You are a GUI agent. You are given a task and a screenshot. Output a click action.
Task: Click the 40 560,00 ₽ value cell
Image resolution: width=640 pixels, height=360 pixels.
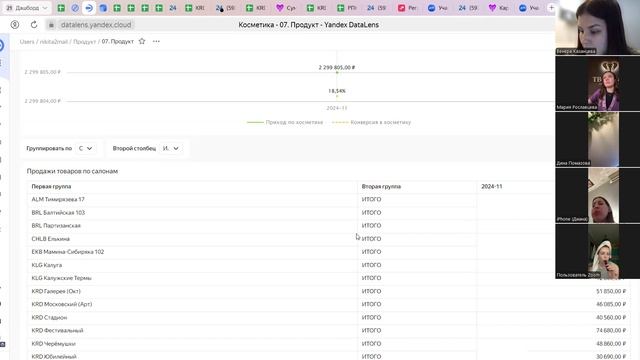[x=611, y=318]
